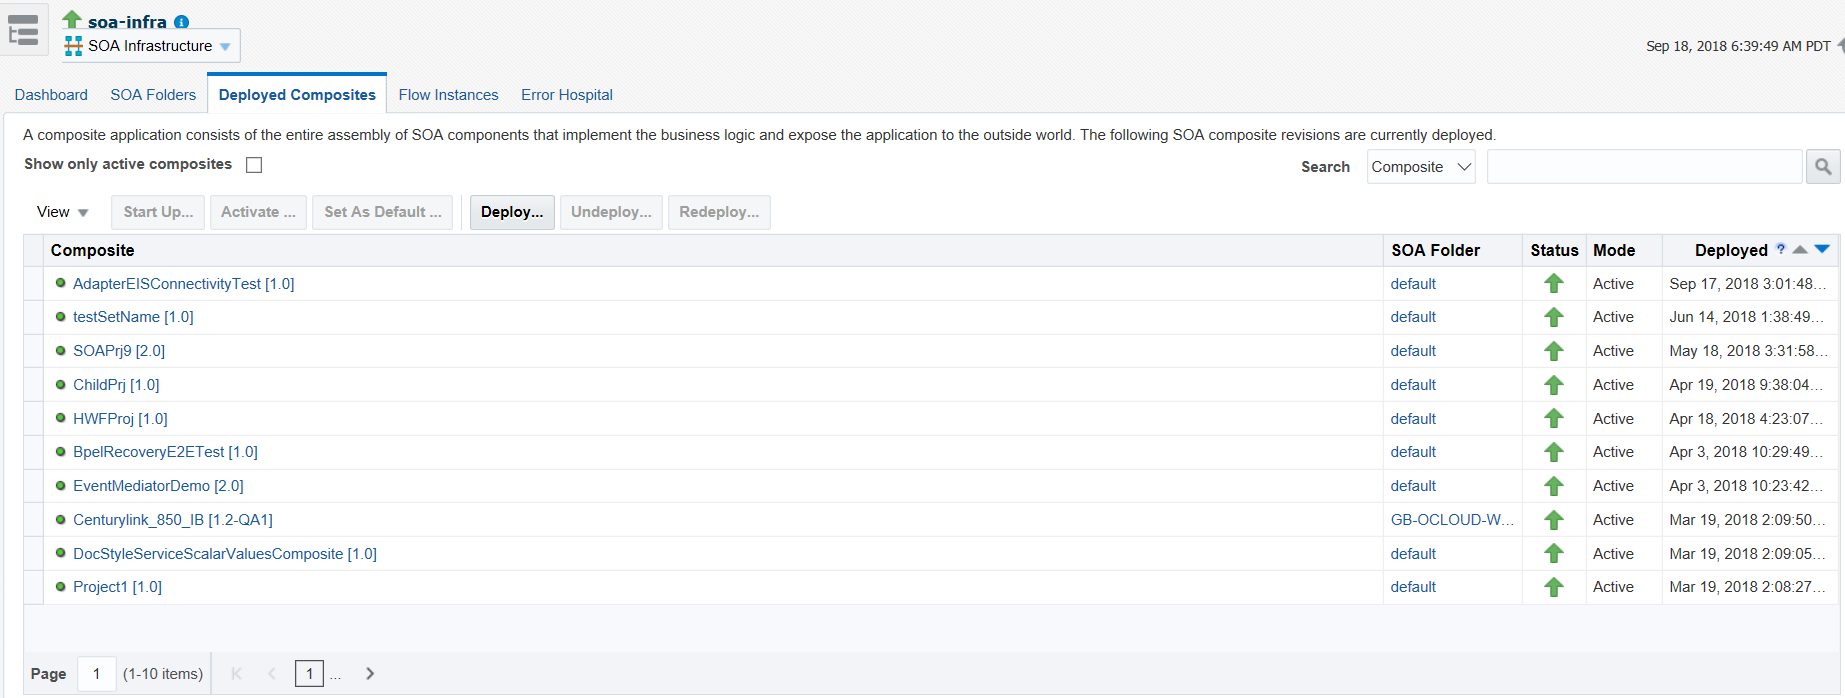Switch to the Dashboard tab

[x=51, y=95]
